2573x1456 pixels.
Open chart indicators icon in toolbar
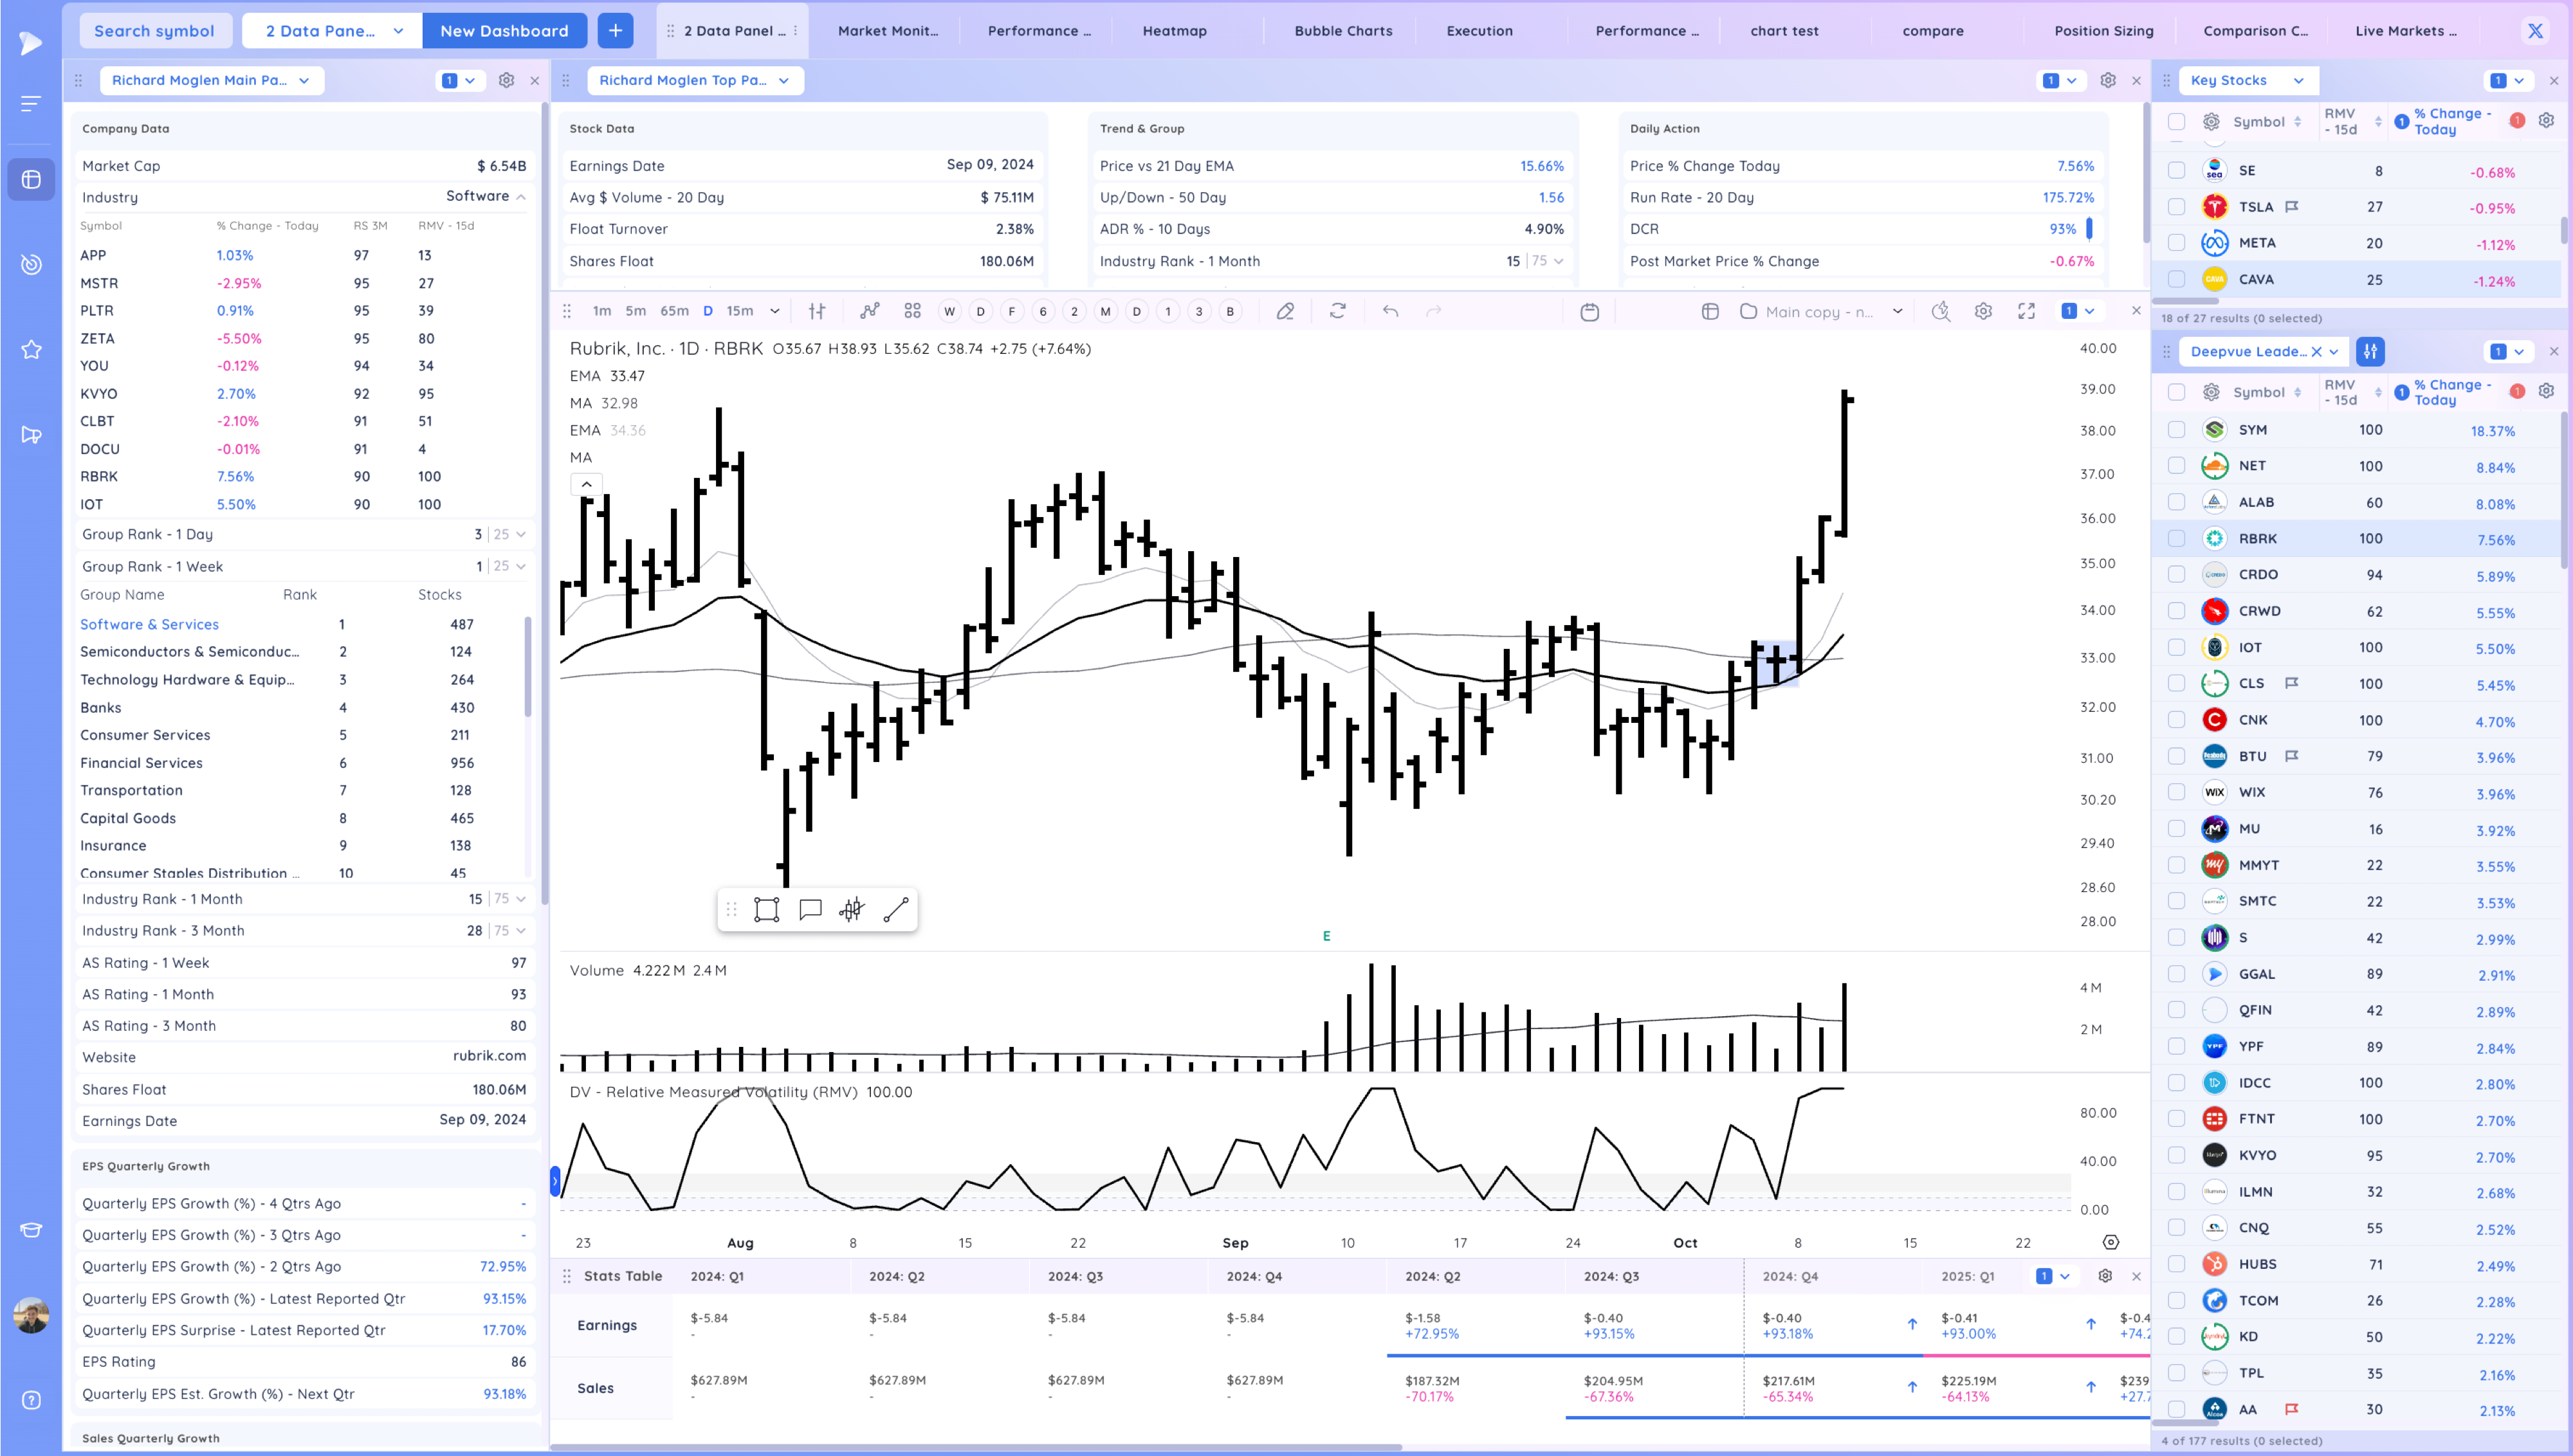(x=869, y=311)
